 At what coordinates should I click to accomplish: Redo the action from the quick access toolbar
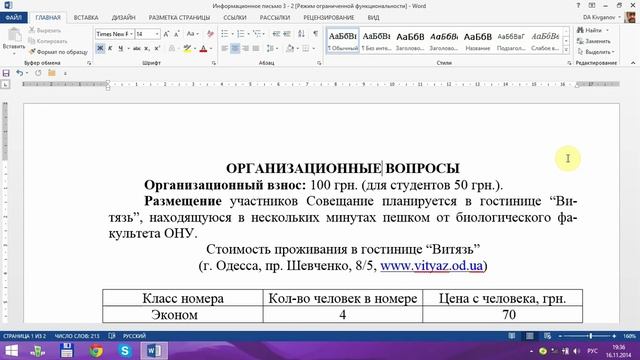click(x=38, y=73)
